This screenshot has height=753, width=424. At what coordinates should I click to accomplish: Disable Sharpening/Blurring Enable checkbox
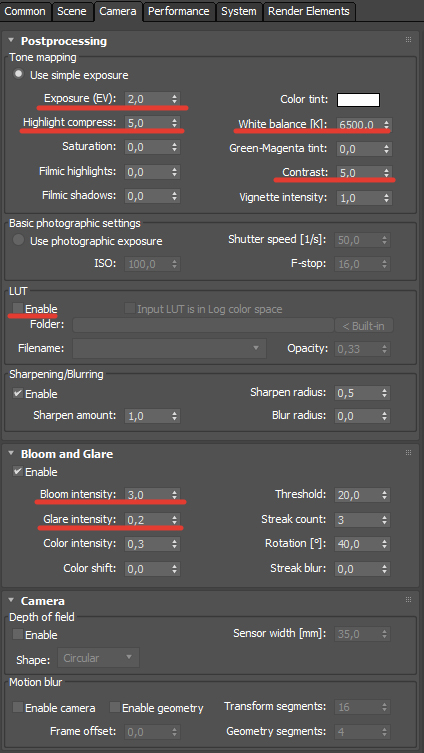coord(18,393)
